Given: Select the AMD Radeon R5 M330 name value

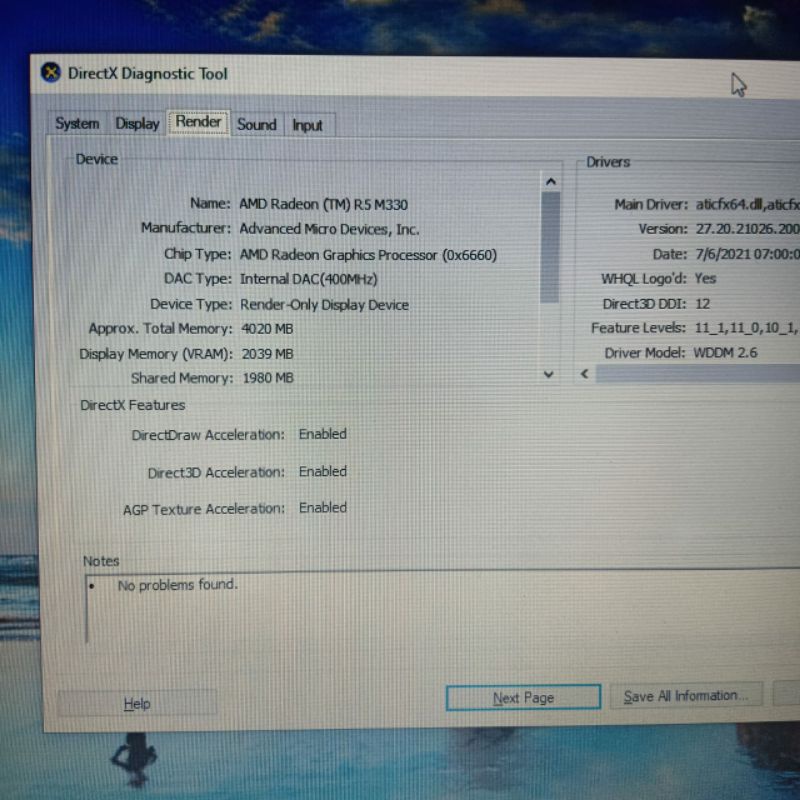Looking at the screenshot, I should click(323, 204).
